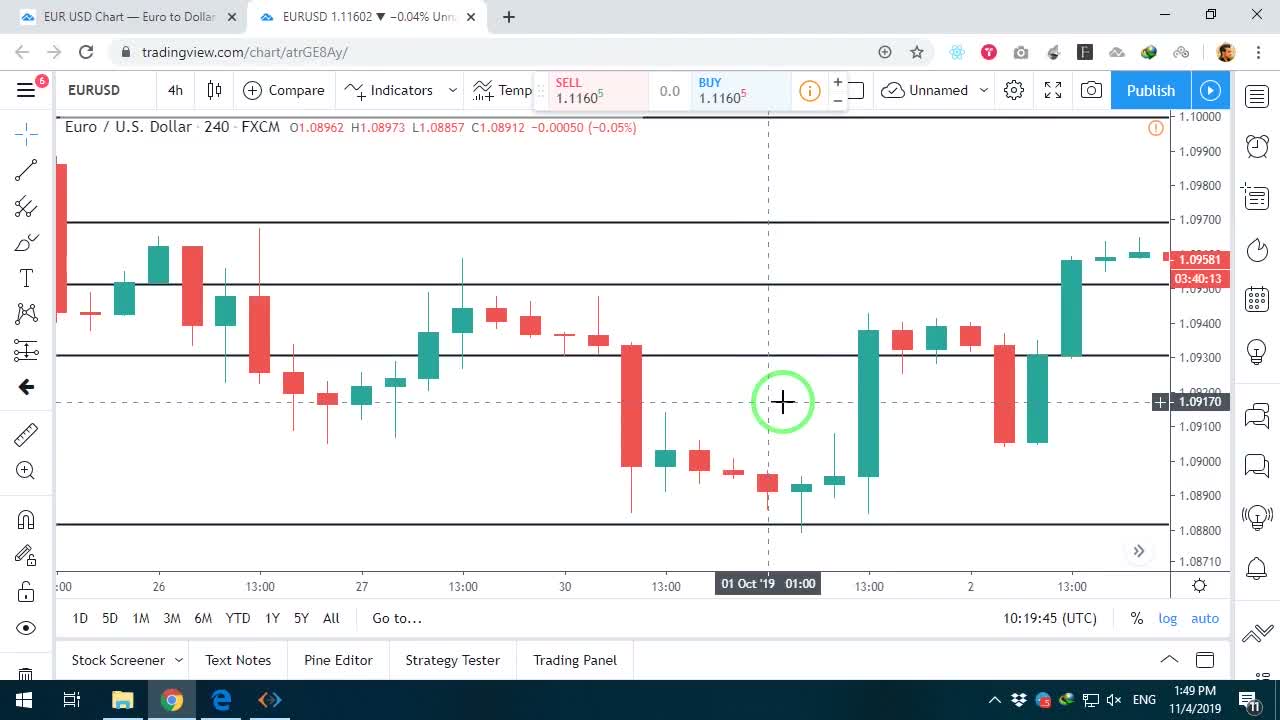This screenshot has height=720, width=1280.
Task: Open the Pine Editor tab
Action: [x=338, y=660]
